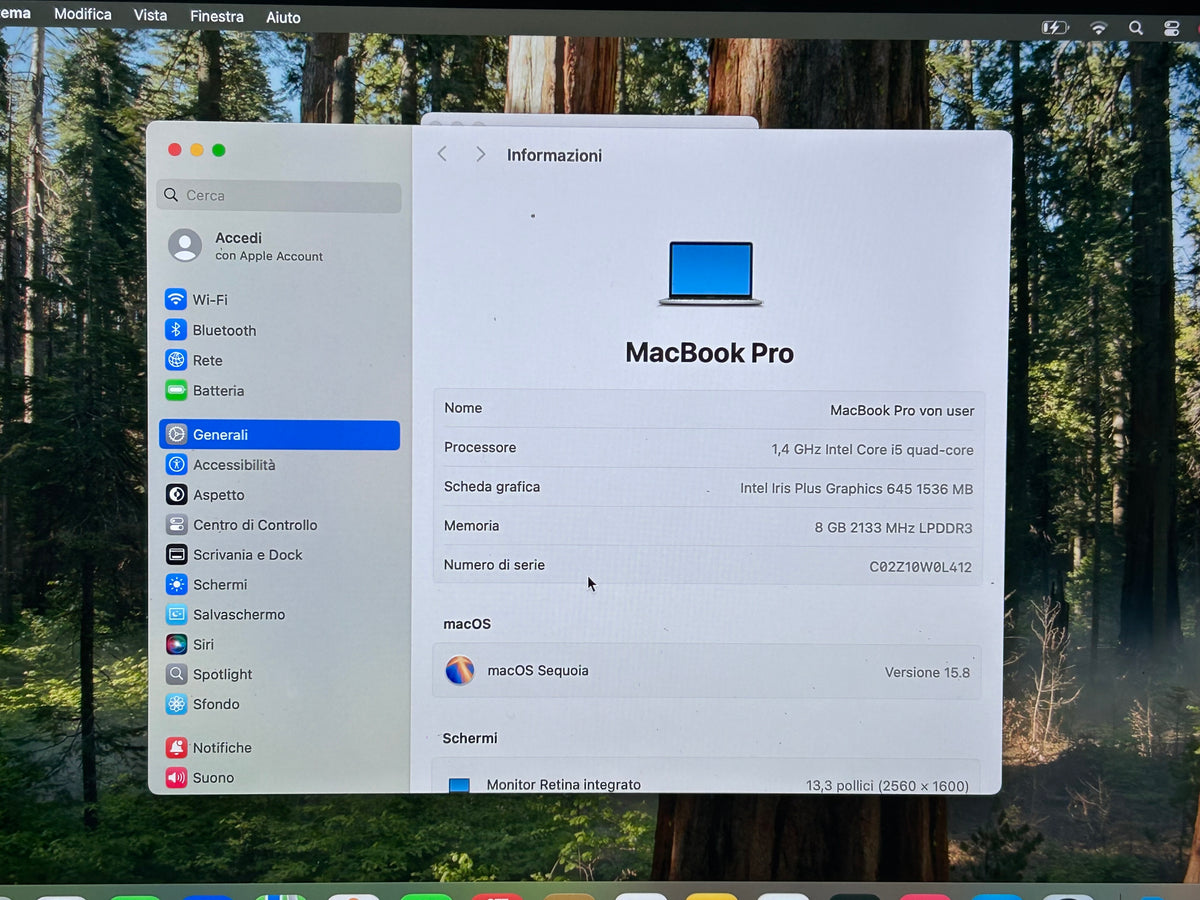The image size is (1200, 900).
Task: Click the 13,3 pollici resolution text
Action: click(887, 786)
